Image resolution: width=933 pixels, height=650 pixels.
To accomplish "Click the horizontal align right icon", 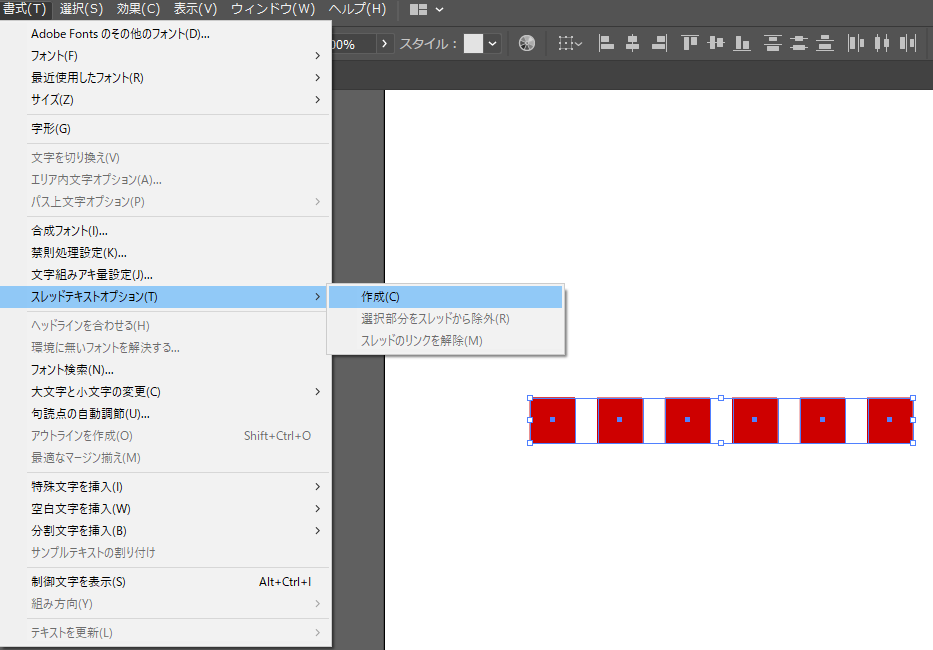I will [x=658, y=43].
